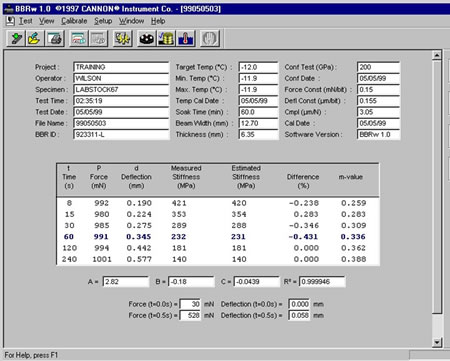450x361 pixels.
Task: Click the difference value -0.346
Action: pos(304,225)
